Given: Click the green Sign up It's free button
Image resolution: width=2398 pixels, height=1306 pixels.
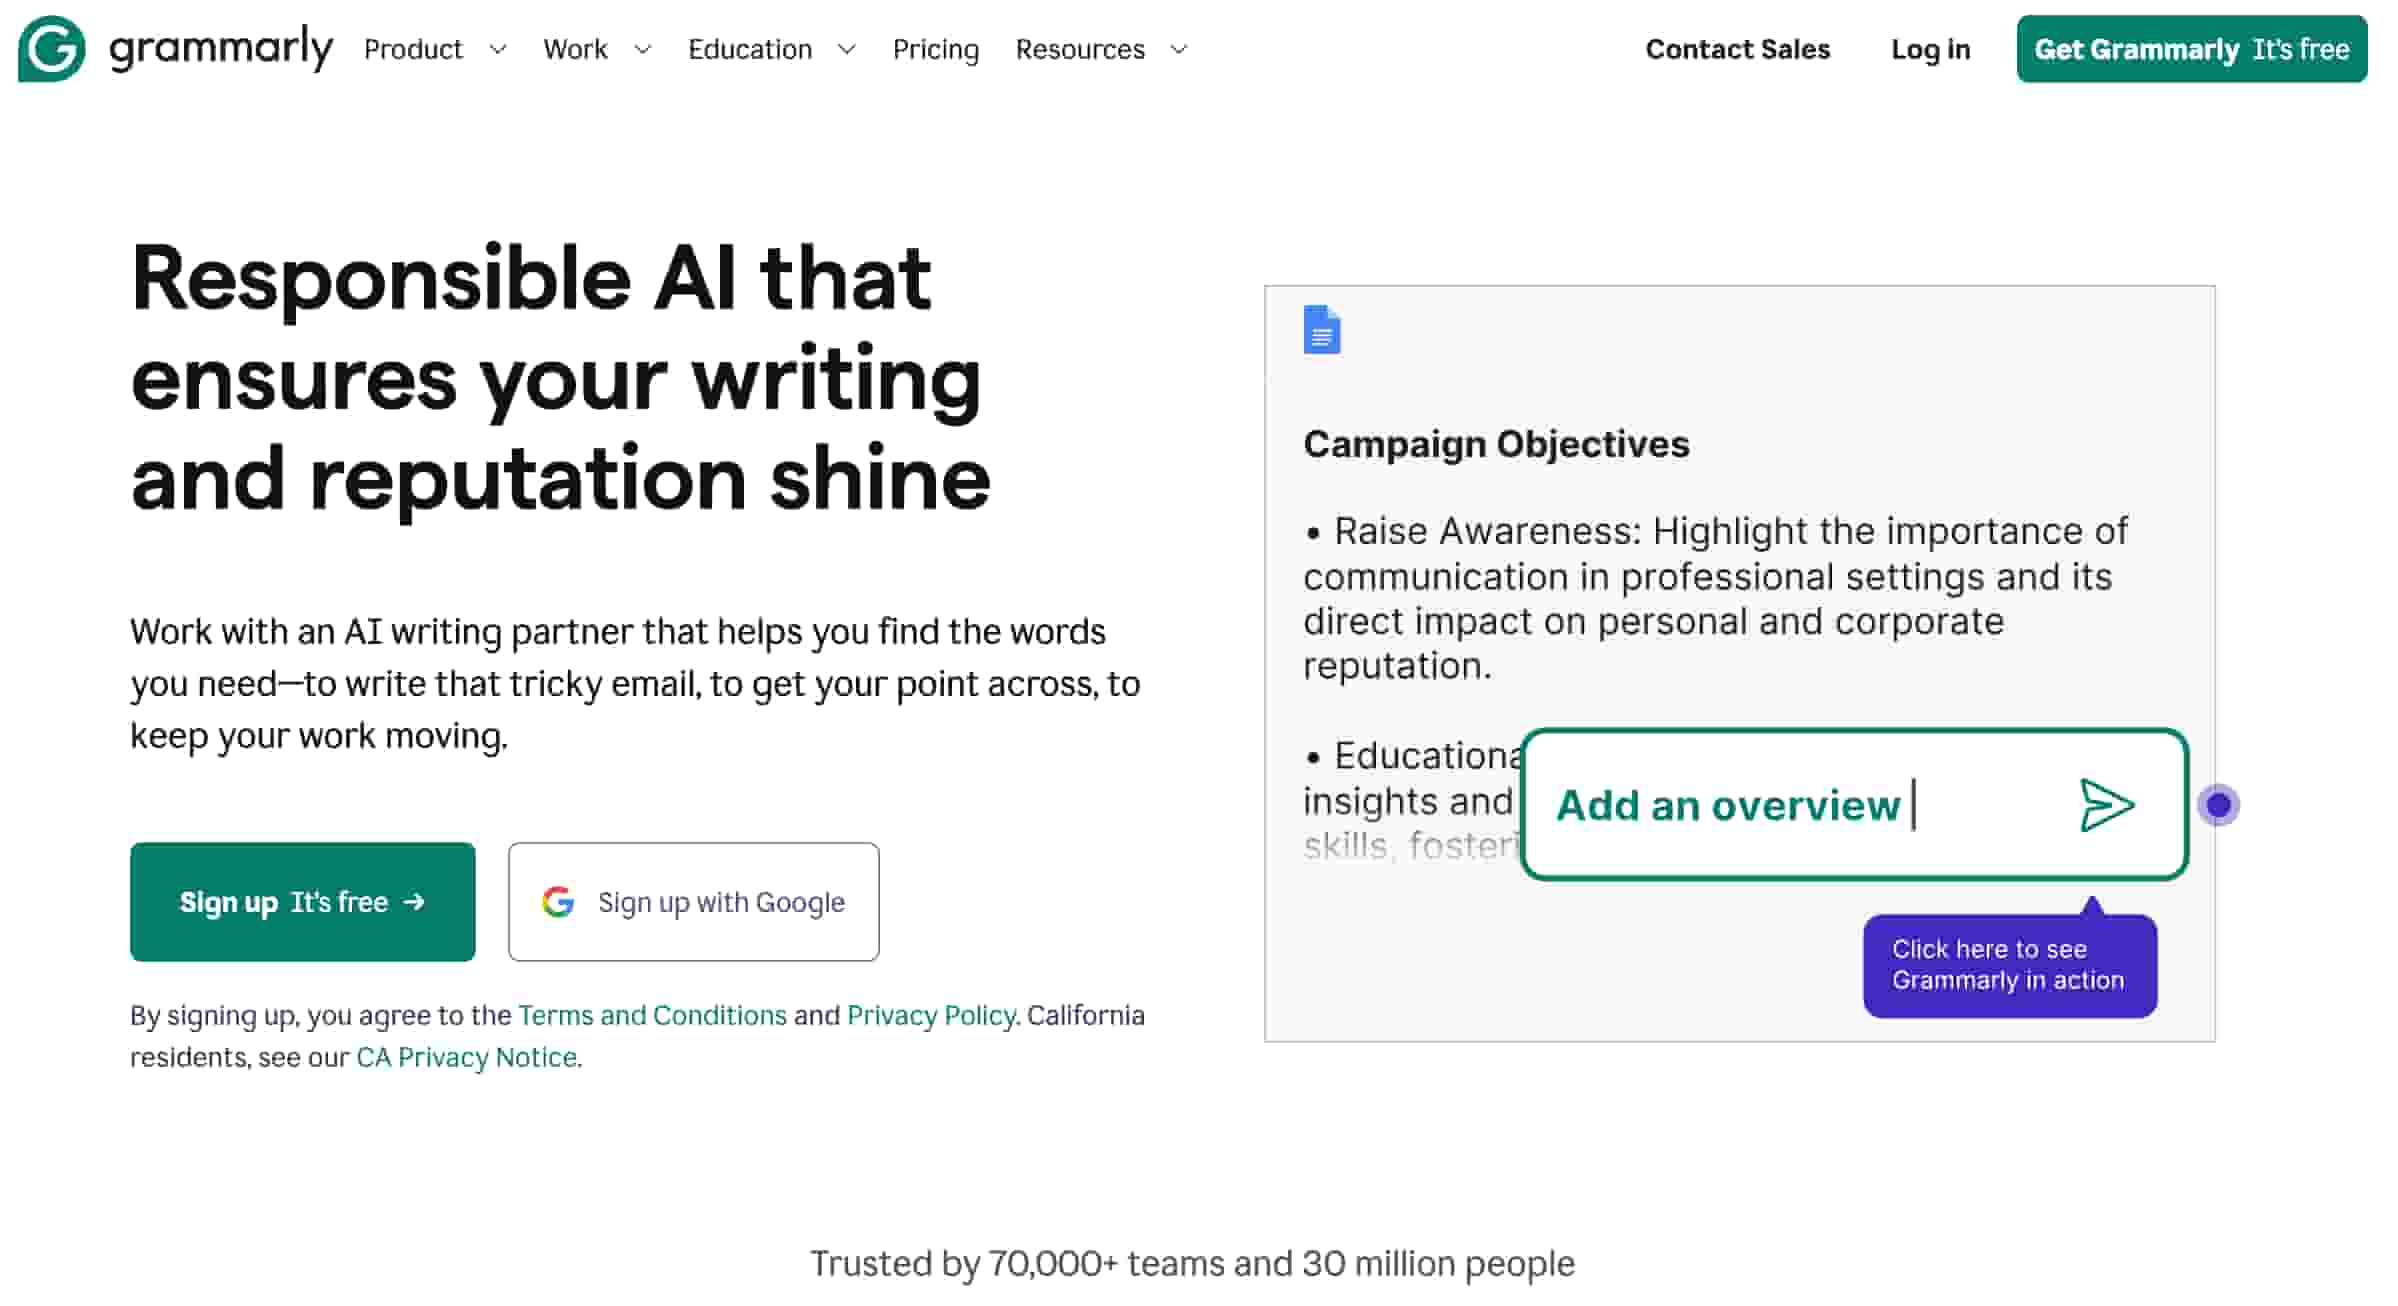Looking at the screenshot, I should (x=302, y=901).
